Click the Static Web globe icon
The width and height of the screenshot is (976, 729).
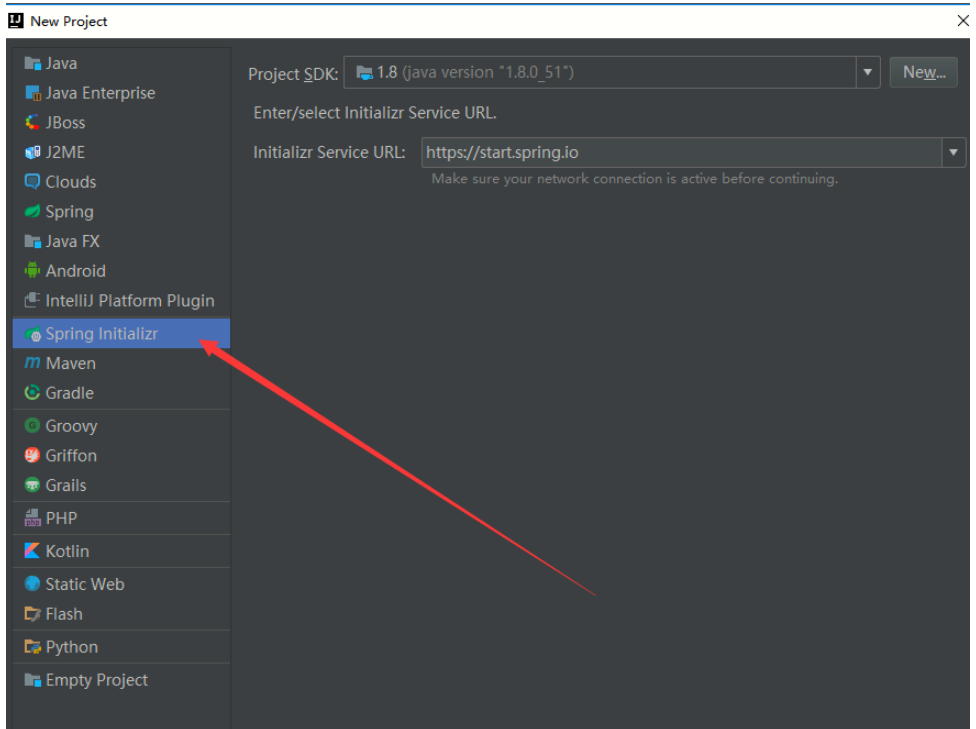[32, 584]
